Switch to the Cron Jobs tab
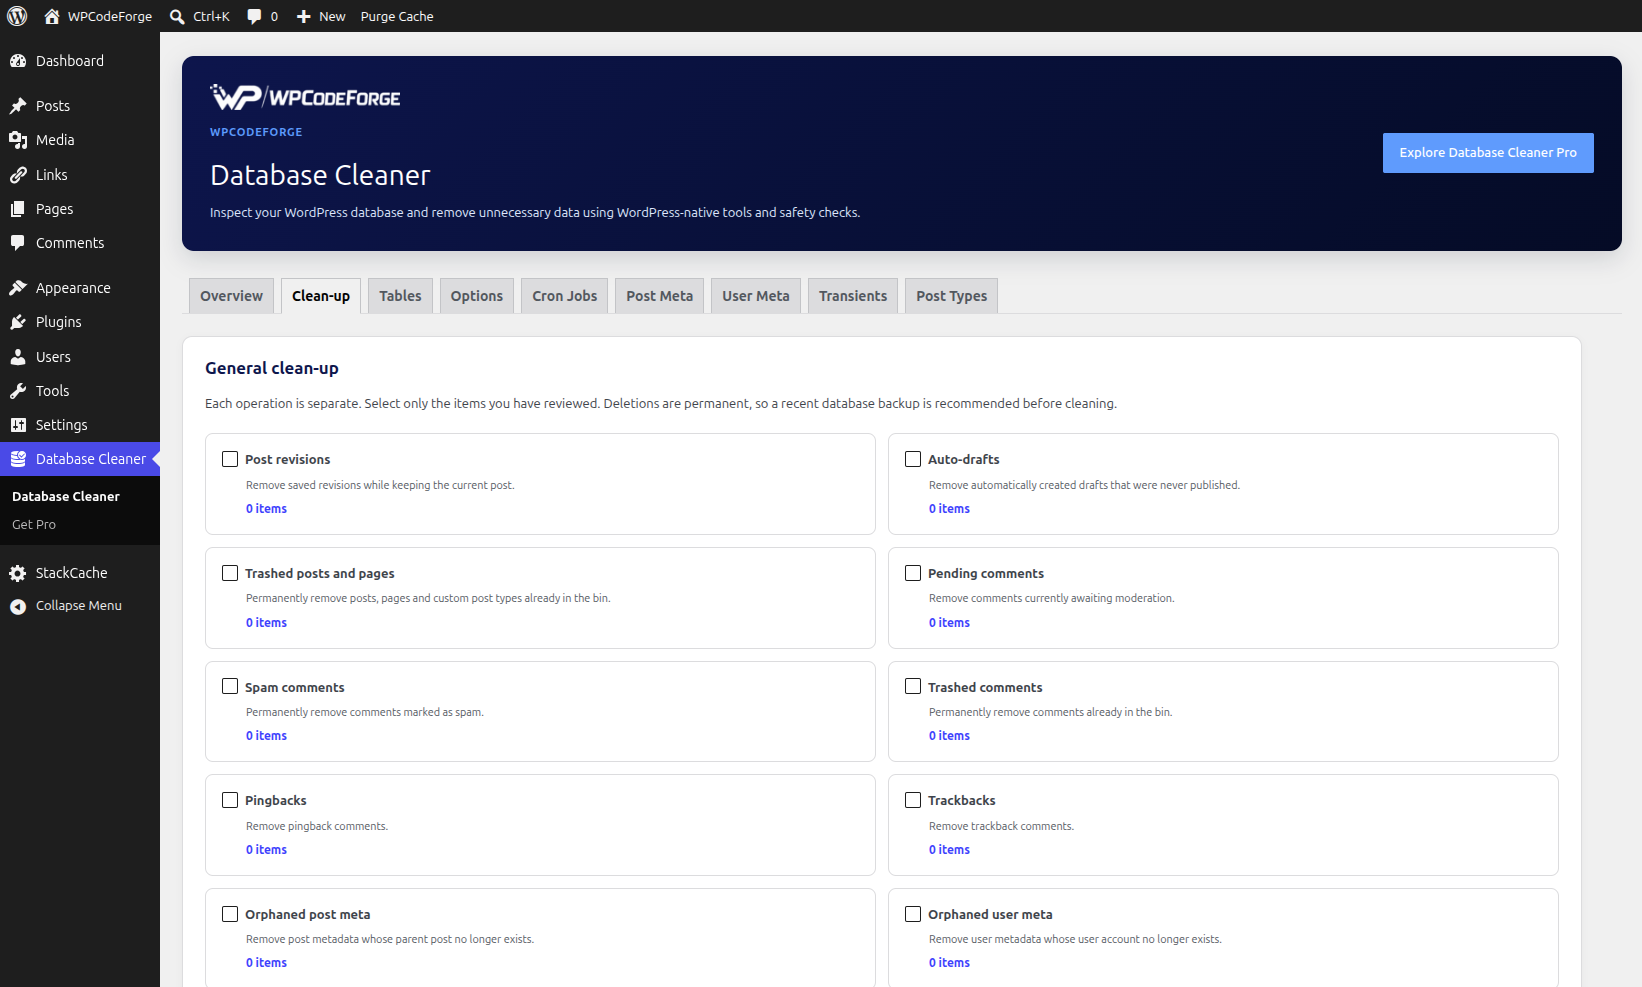Image resolution: width=1642 pixels, height=987 pixels. [x=565, y=296]
